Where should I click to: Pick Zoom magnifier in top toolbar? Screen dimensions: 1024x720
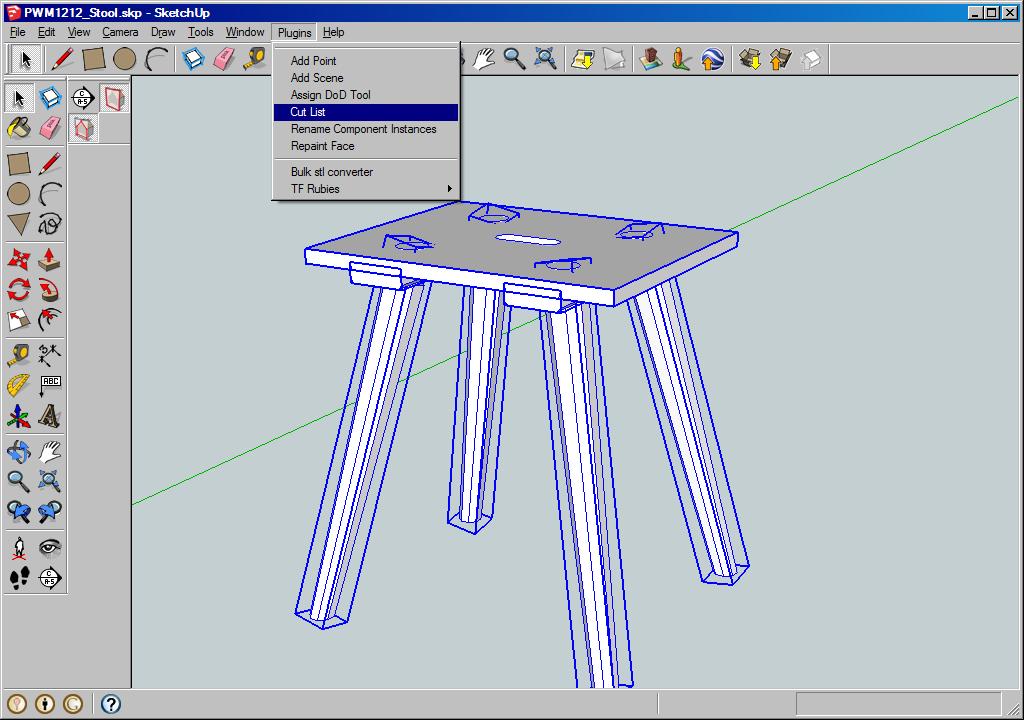[x=514, y=59]
